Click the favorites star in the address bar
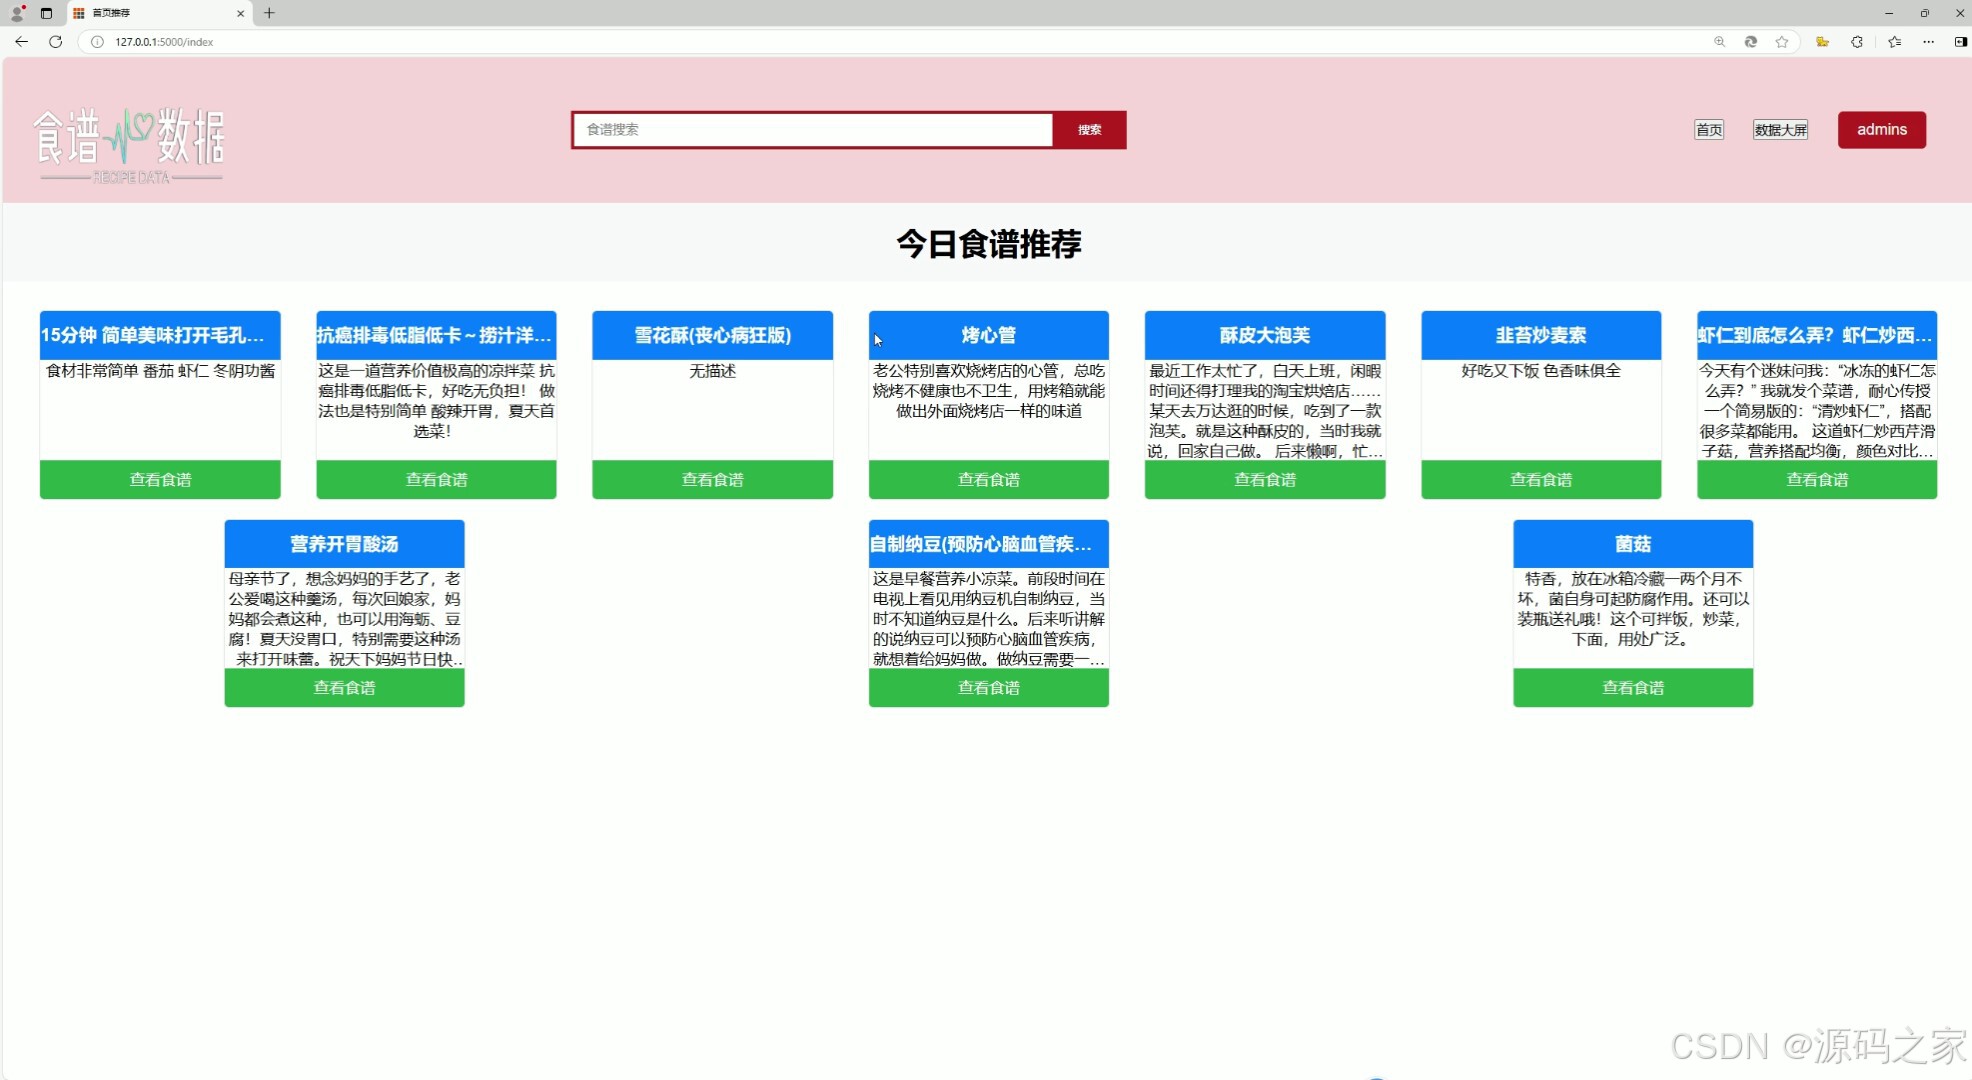The width and height of the screenshot is (1972, 1080). coord(1783,42)
